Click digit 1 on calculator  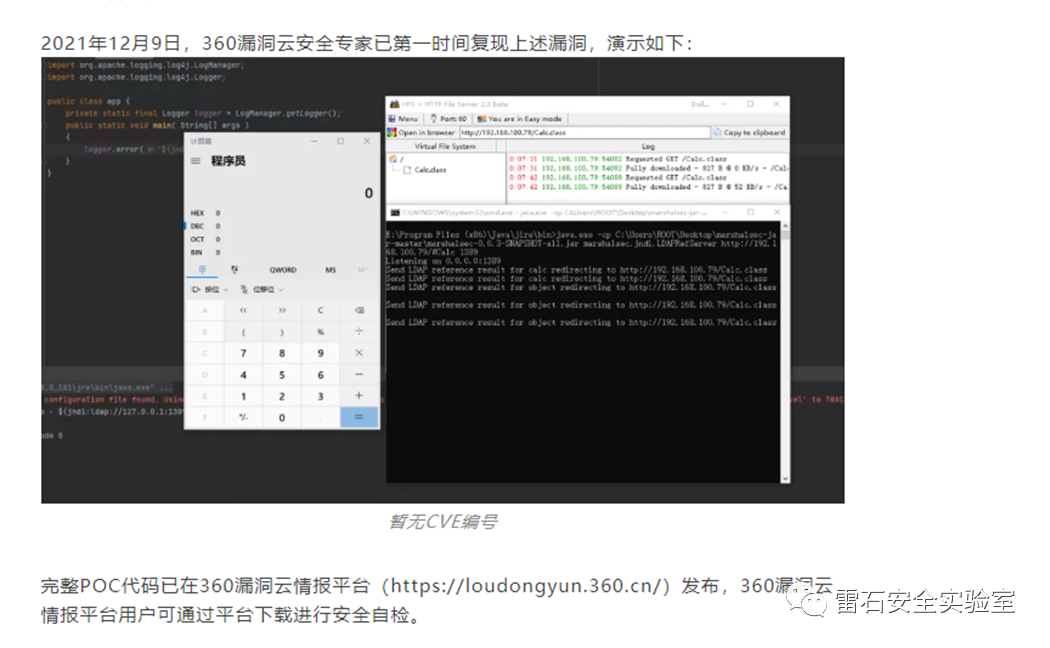tap(243, 396)
